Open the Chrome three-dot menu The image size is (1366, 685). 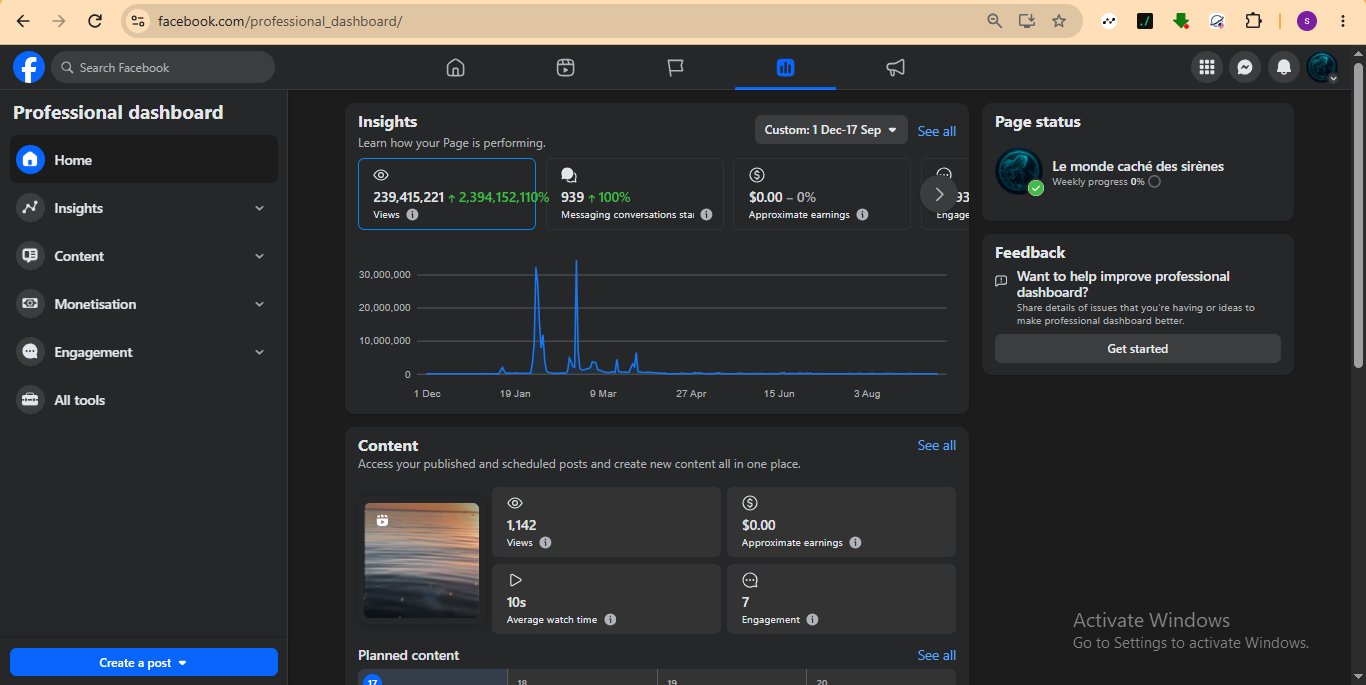[1341, 20]
